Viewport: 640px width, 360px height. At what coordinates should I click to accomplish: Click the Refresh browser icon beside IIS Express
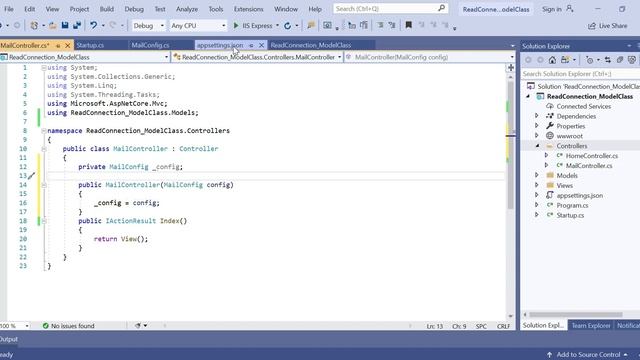(x=287, y=26)
